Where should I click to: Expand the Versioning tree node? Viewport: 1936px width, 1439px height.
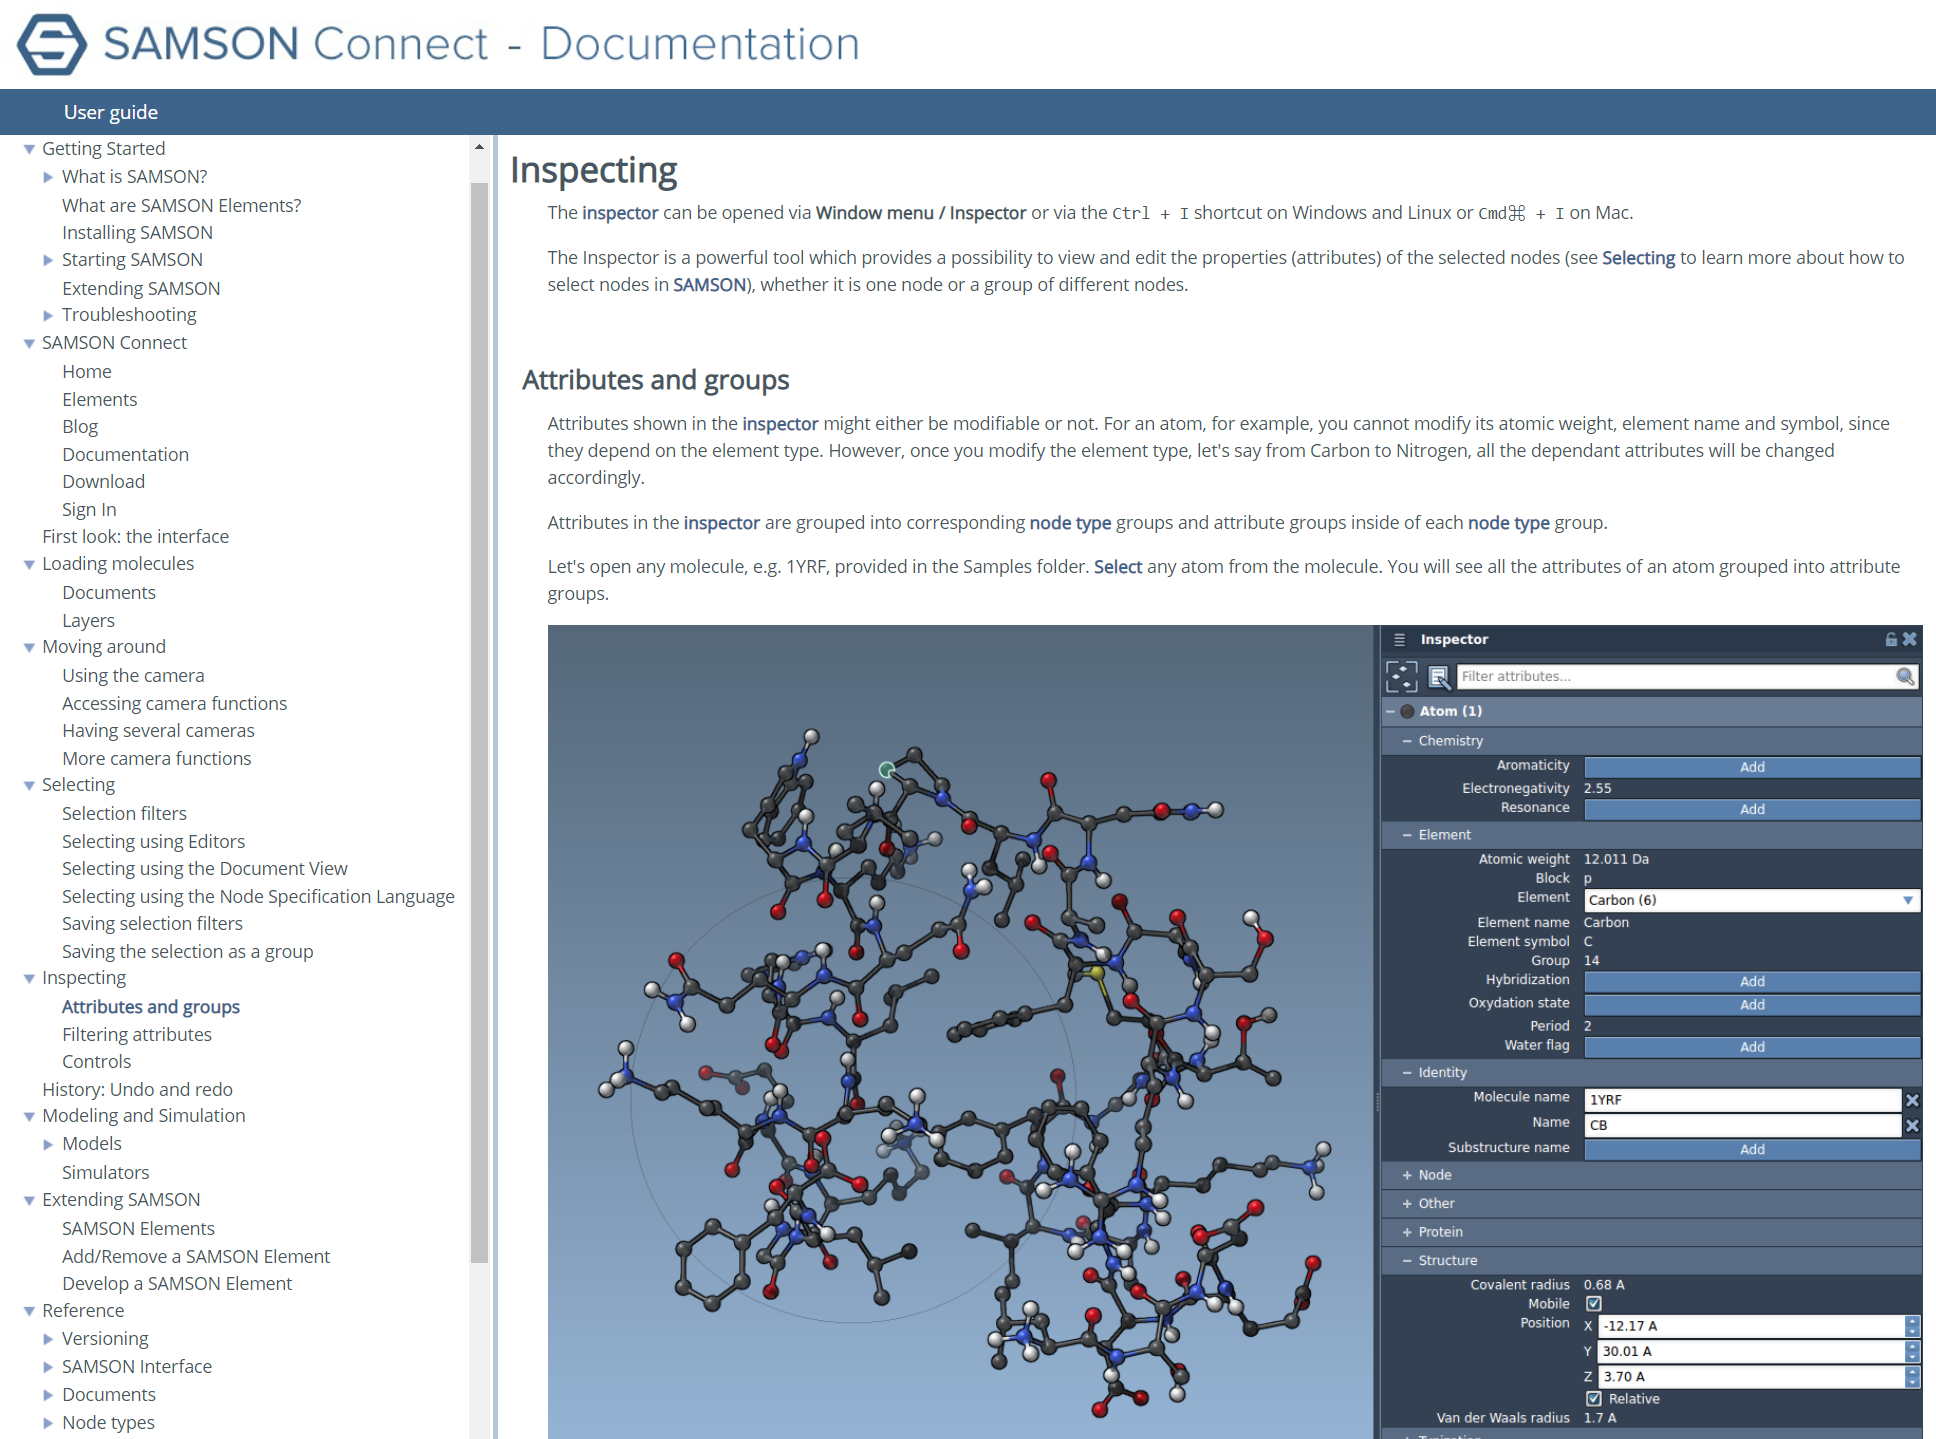pyautogui.click(x=48, y=1339)
